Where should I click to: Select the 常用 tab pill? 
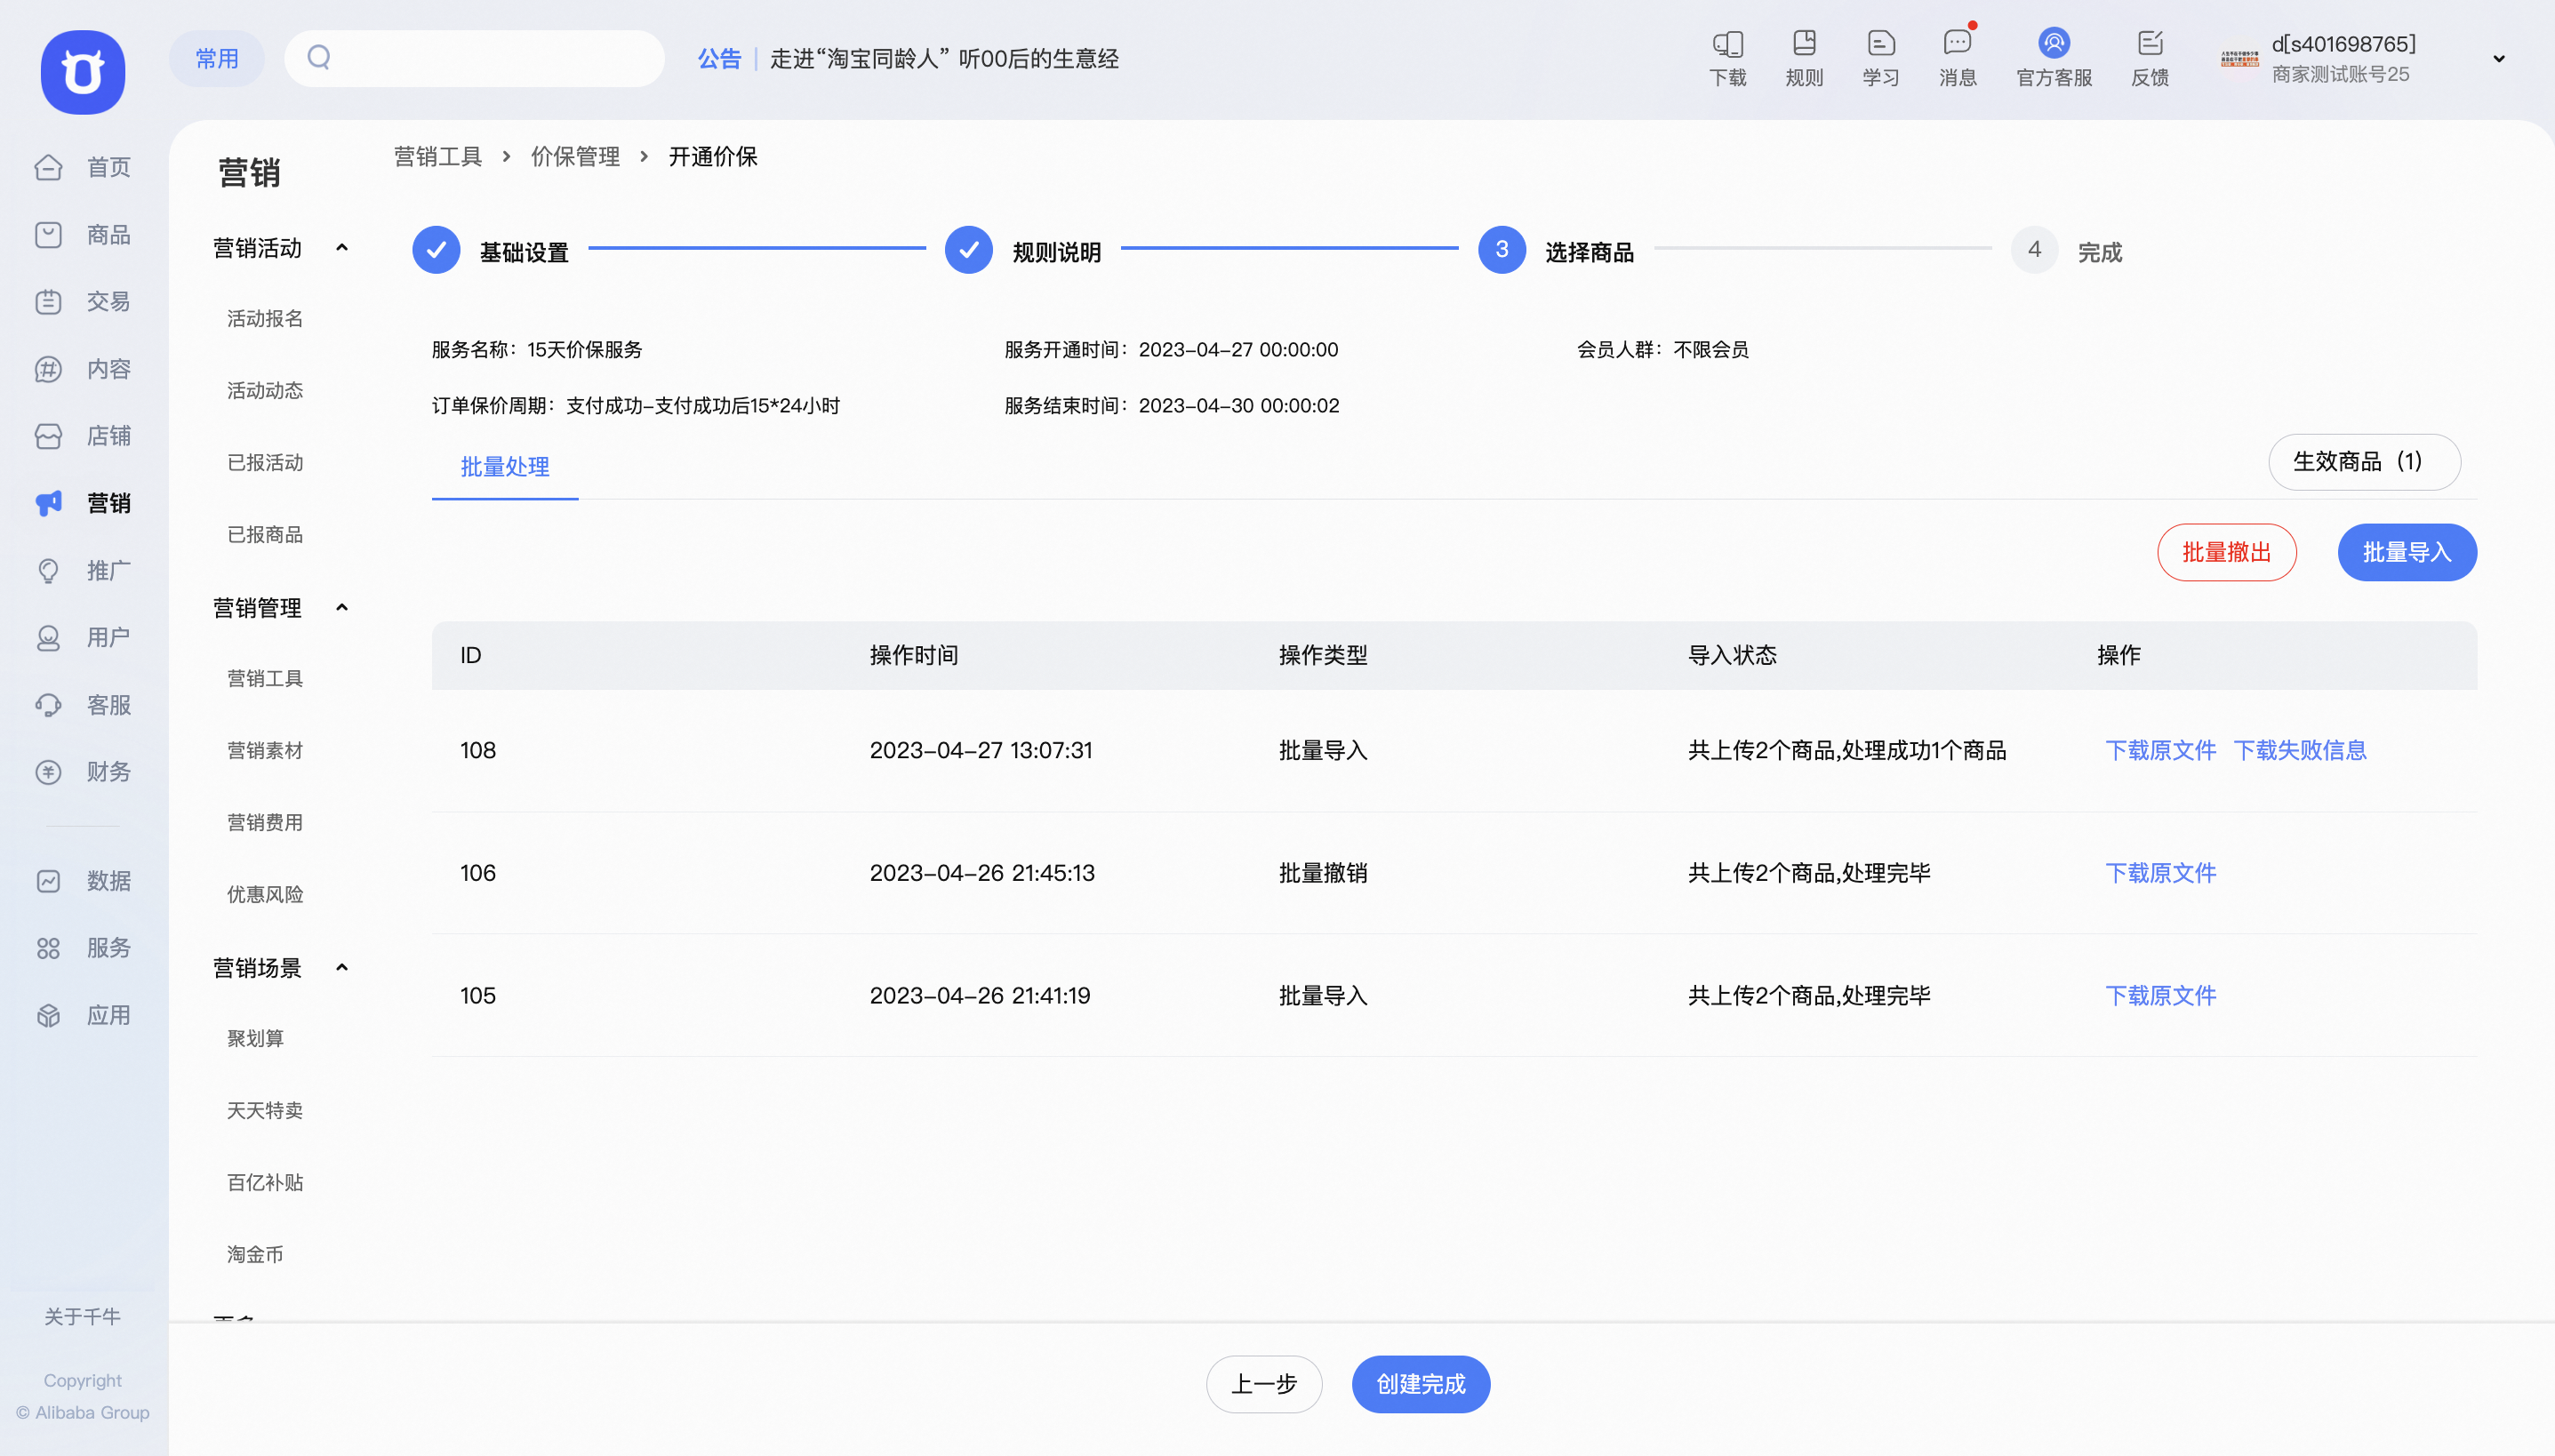tap(217, 58)
